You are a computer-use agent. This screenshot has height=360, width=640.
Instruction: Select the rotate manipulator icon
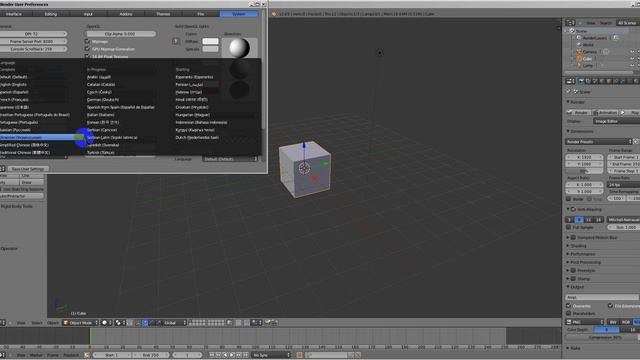[x=152, y=322]
